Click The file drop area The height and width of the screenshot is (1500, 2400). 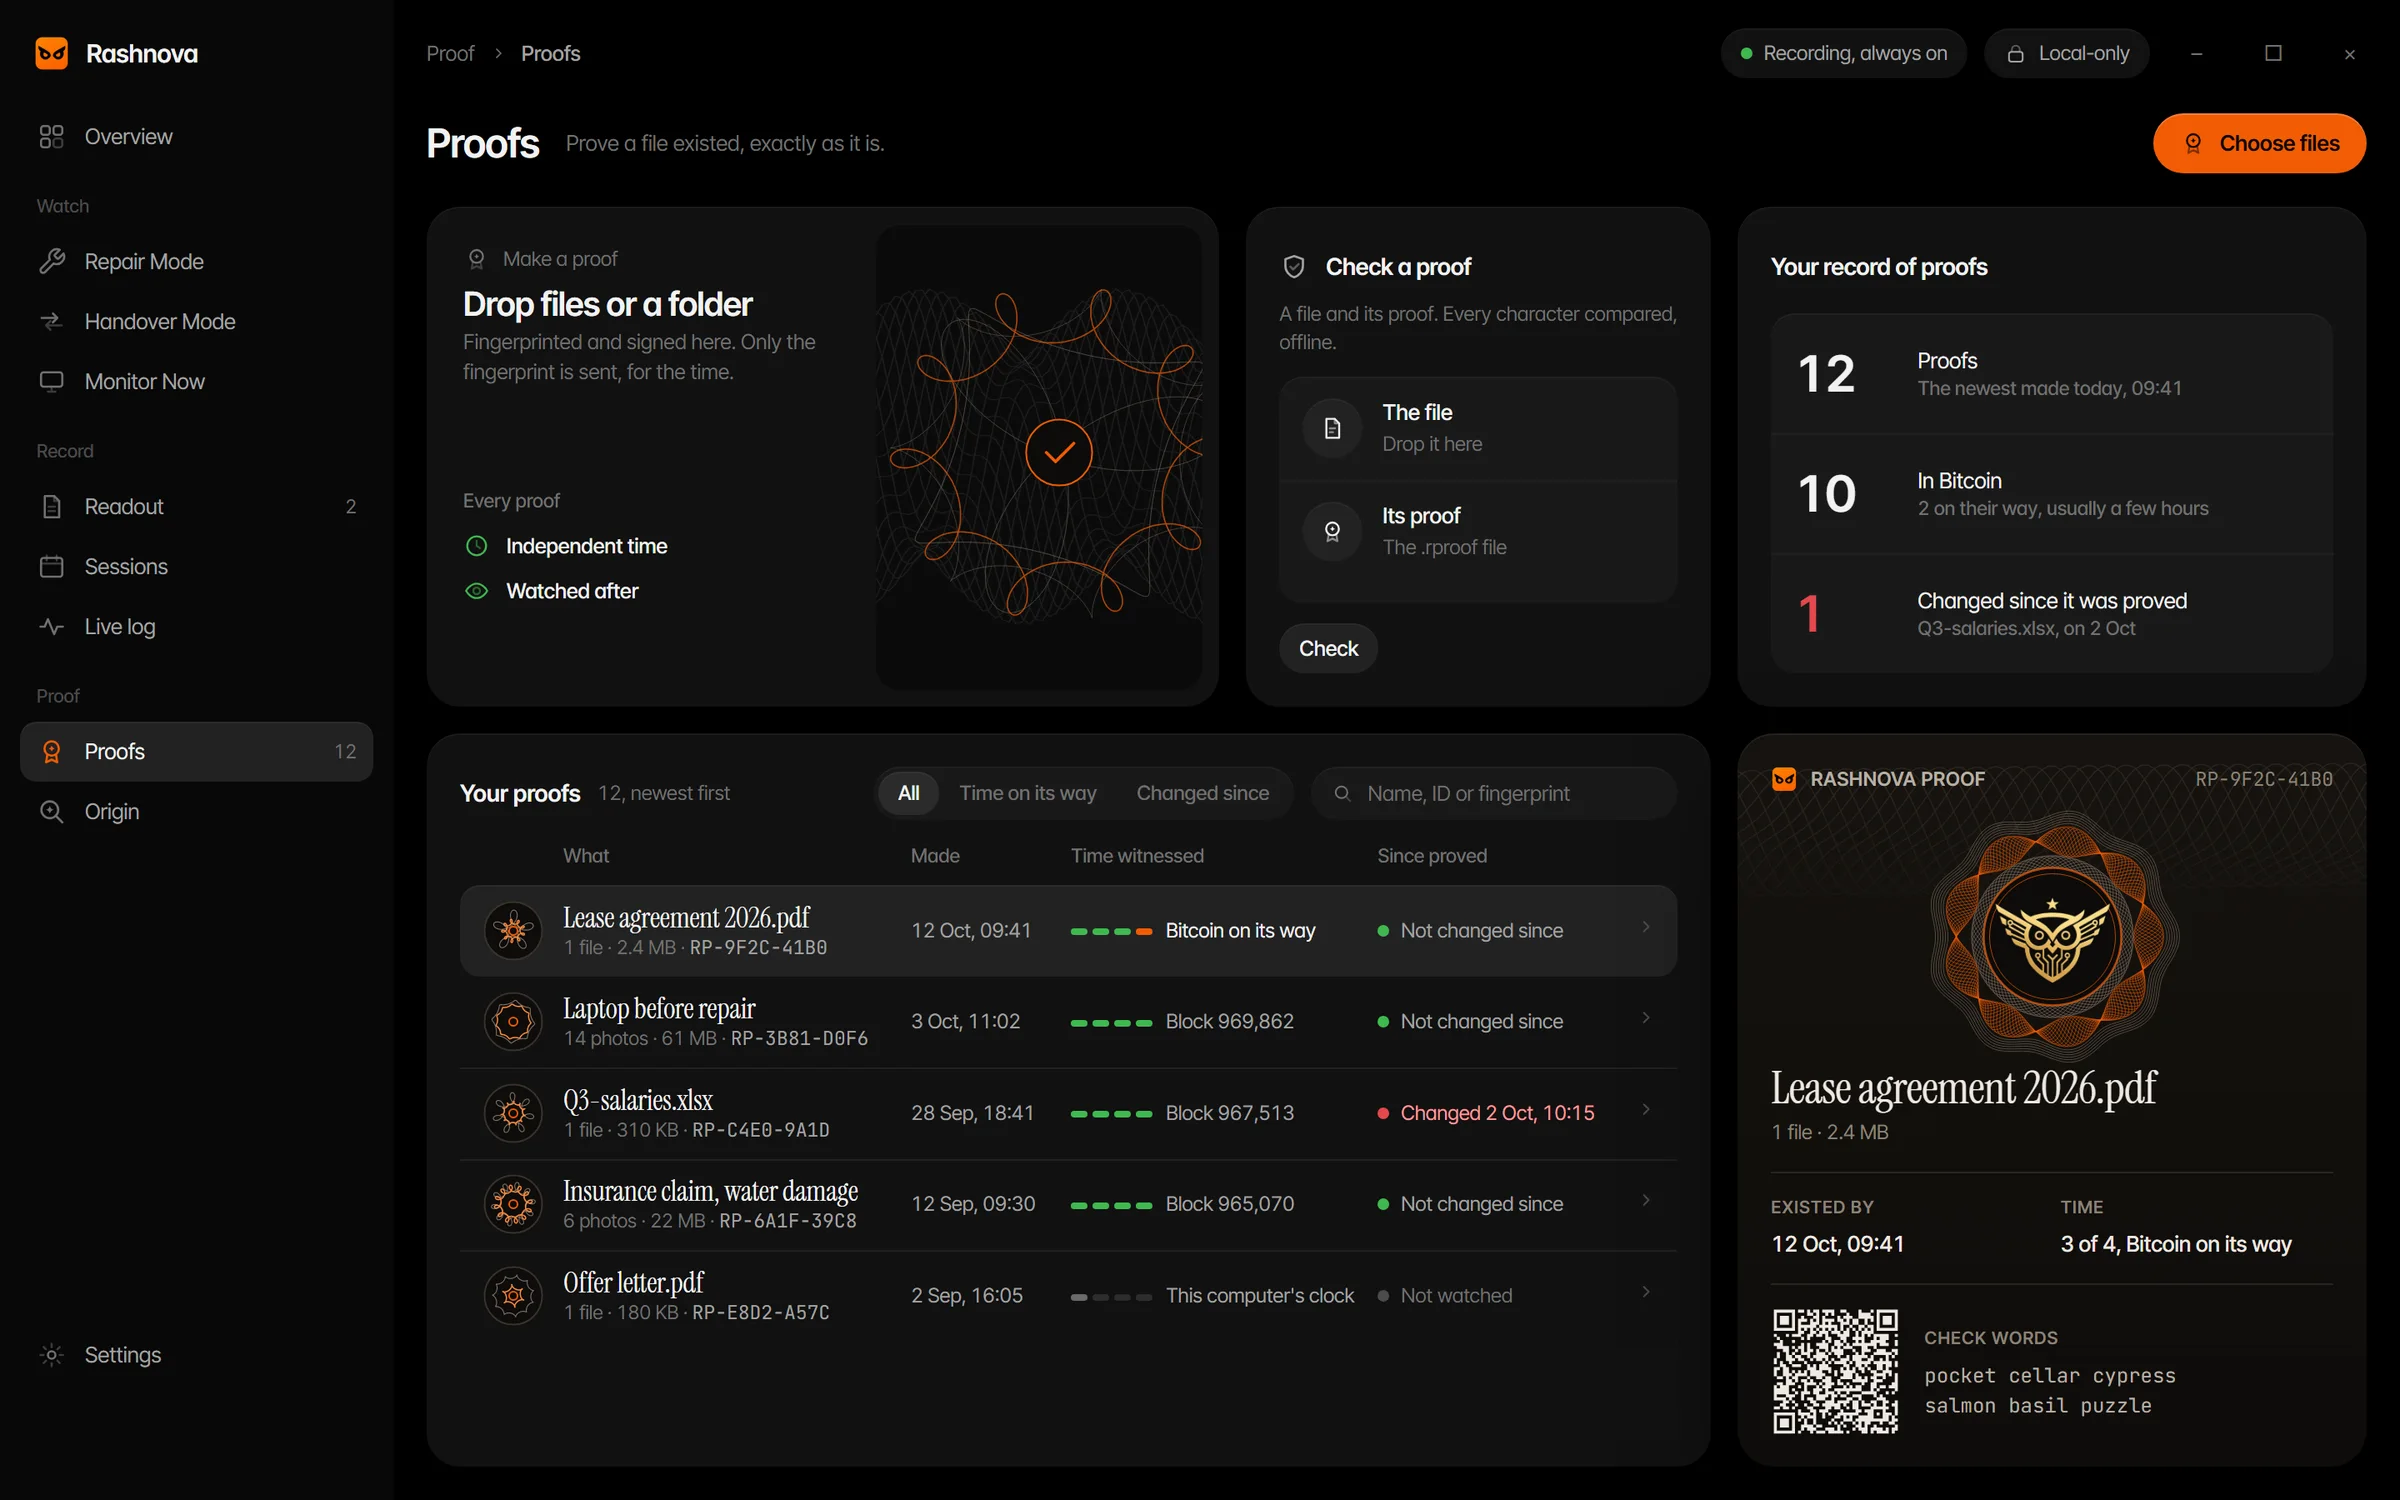pos(1478,428)
